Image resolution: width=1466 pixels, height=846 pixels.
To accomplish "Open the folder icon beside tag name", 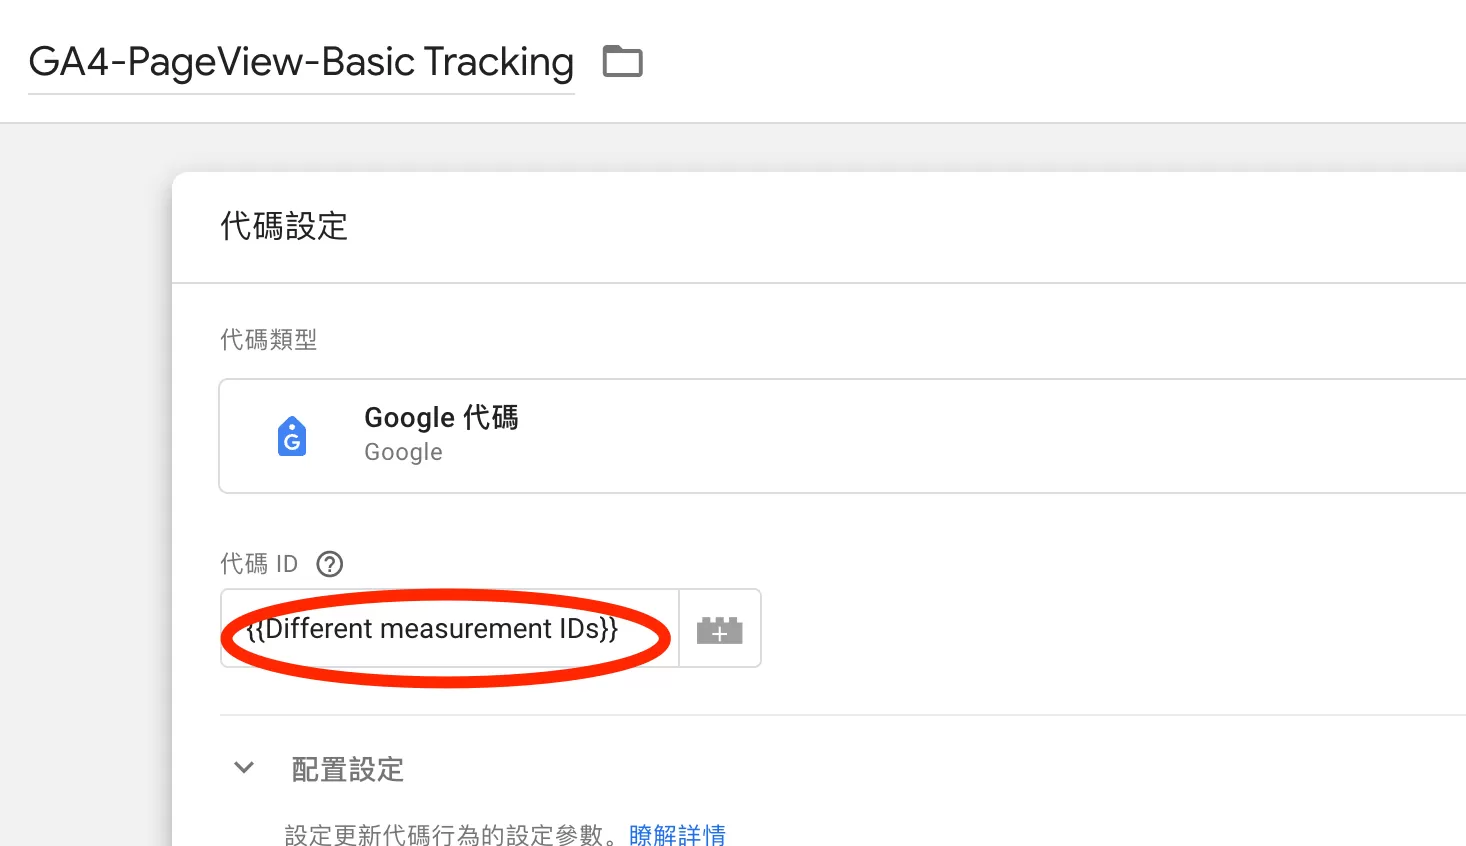I will pyautogui.click(x=622, y=62).
